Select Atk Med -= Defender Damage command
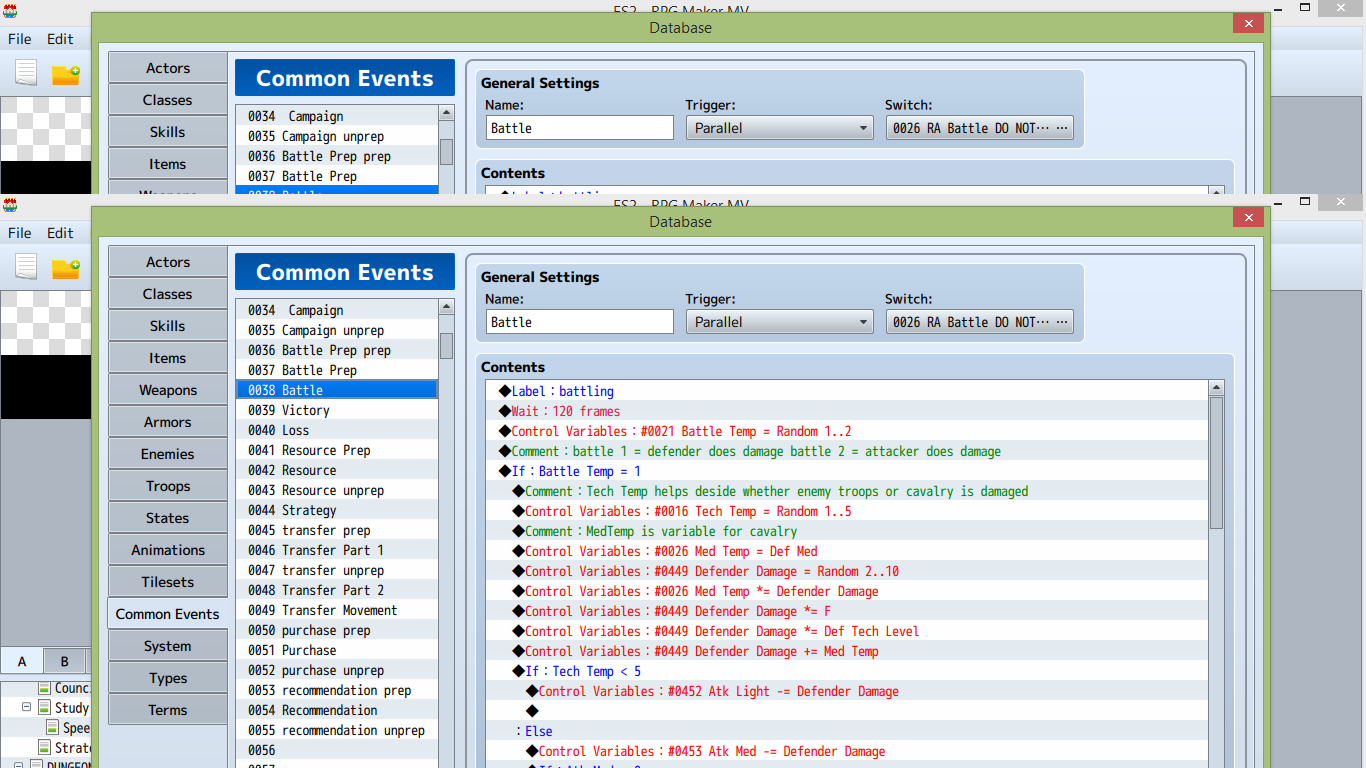Image resolution: width=1366 pixels, height=768 pixels. coord(847,751)
